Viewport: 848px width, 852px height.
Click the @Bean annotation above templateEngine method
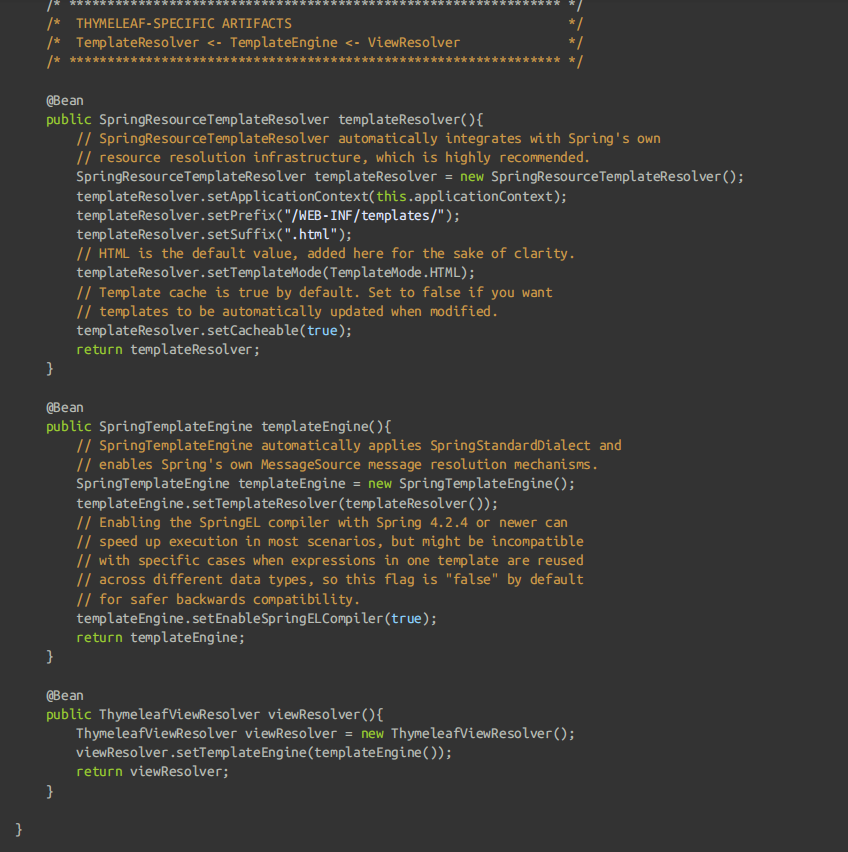pos(64,407)
